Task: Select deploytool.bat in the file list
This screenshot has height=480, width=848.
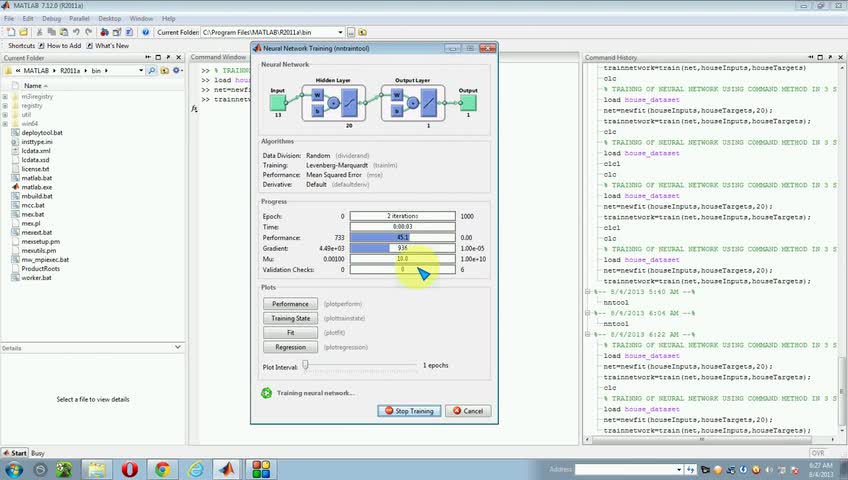Action: [x=42, y=132]
